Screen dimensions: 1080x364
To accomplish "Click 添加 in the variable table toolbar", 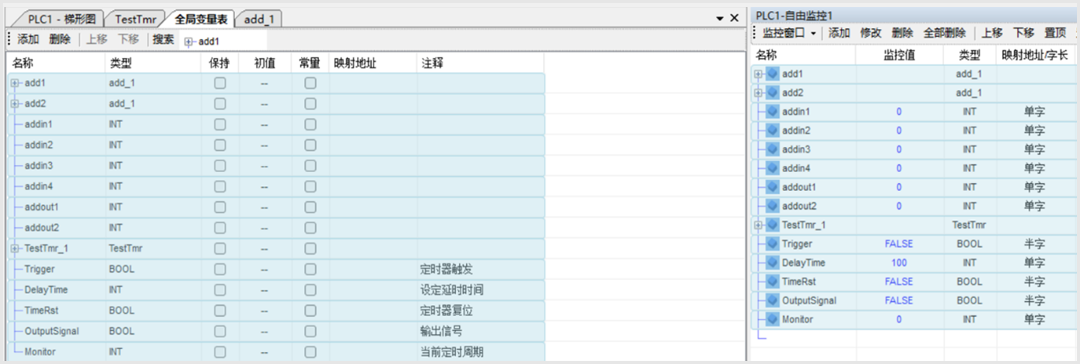I will [28, 40].
